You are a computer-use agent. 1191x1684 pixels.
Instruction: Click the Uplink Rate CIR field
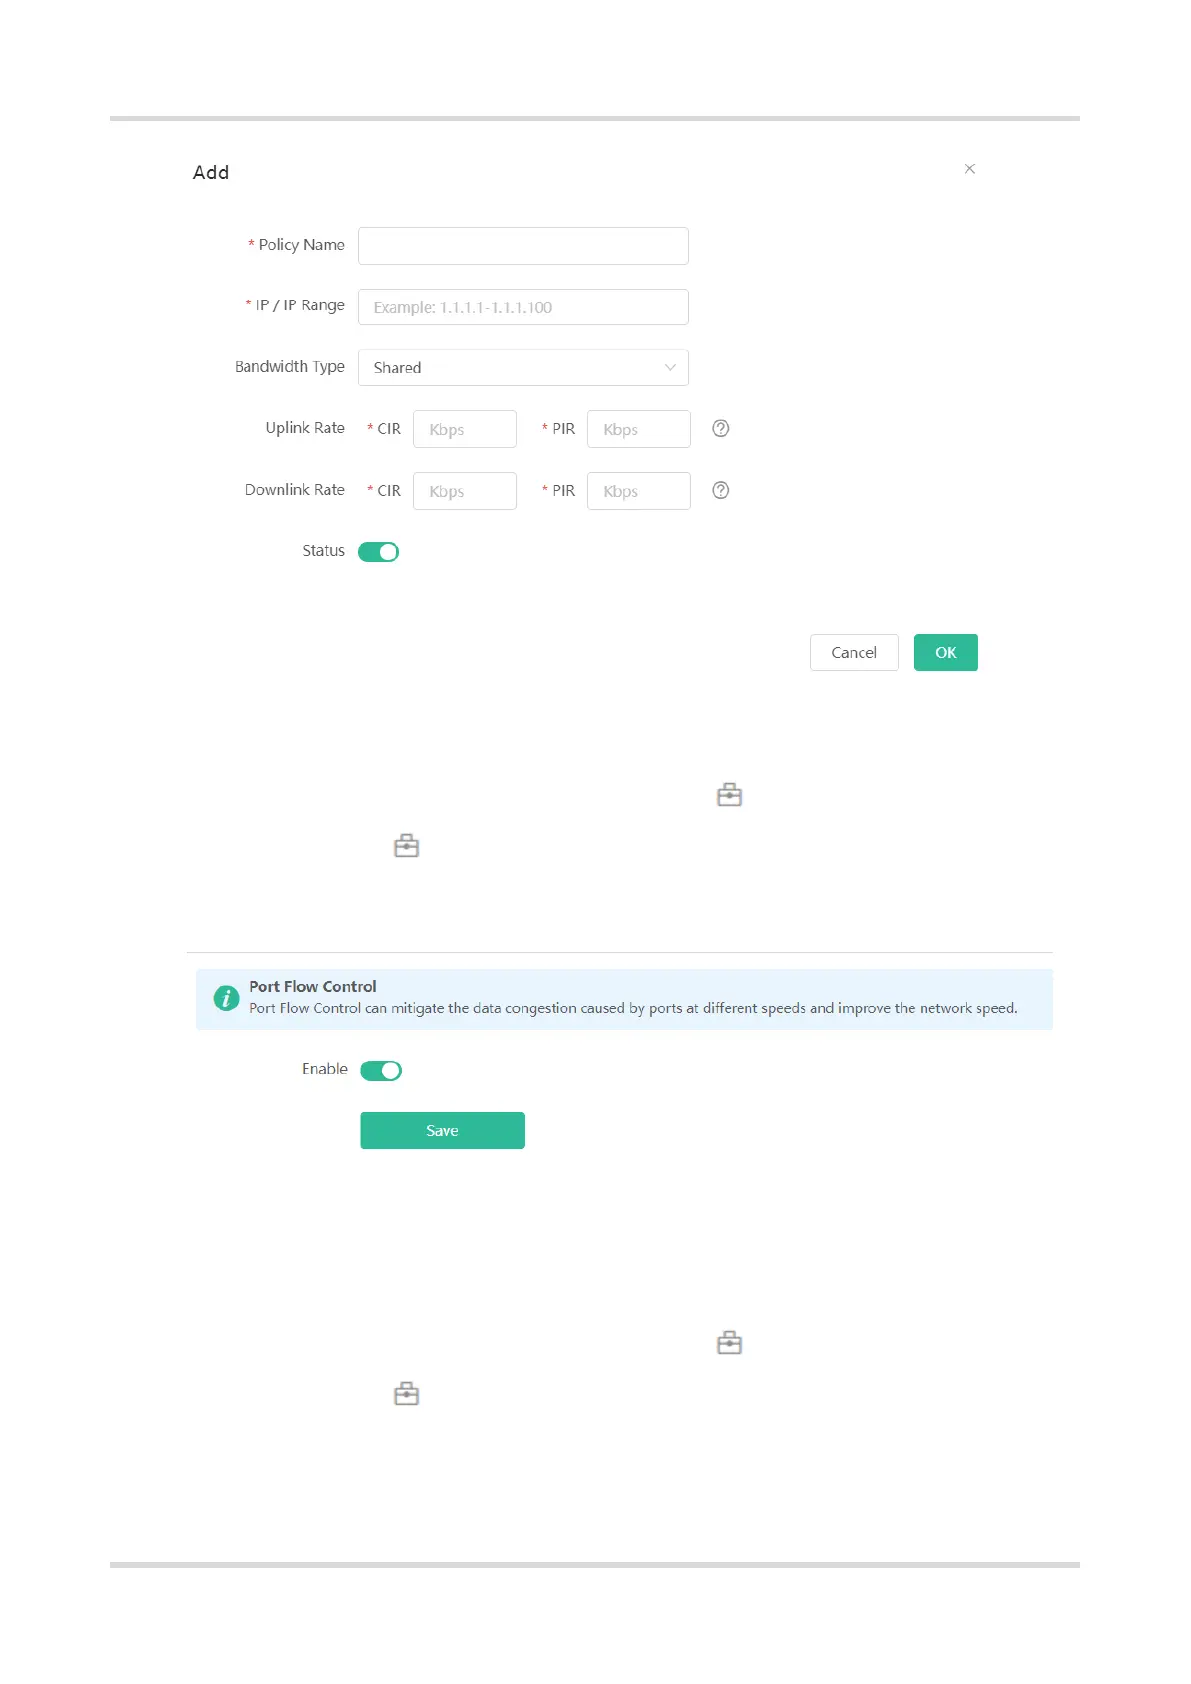(x=464, y=430)
